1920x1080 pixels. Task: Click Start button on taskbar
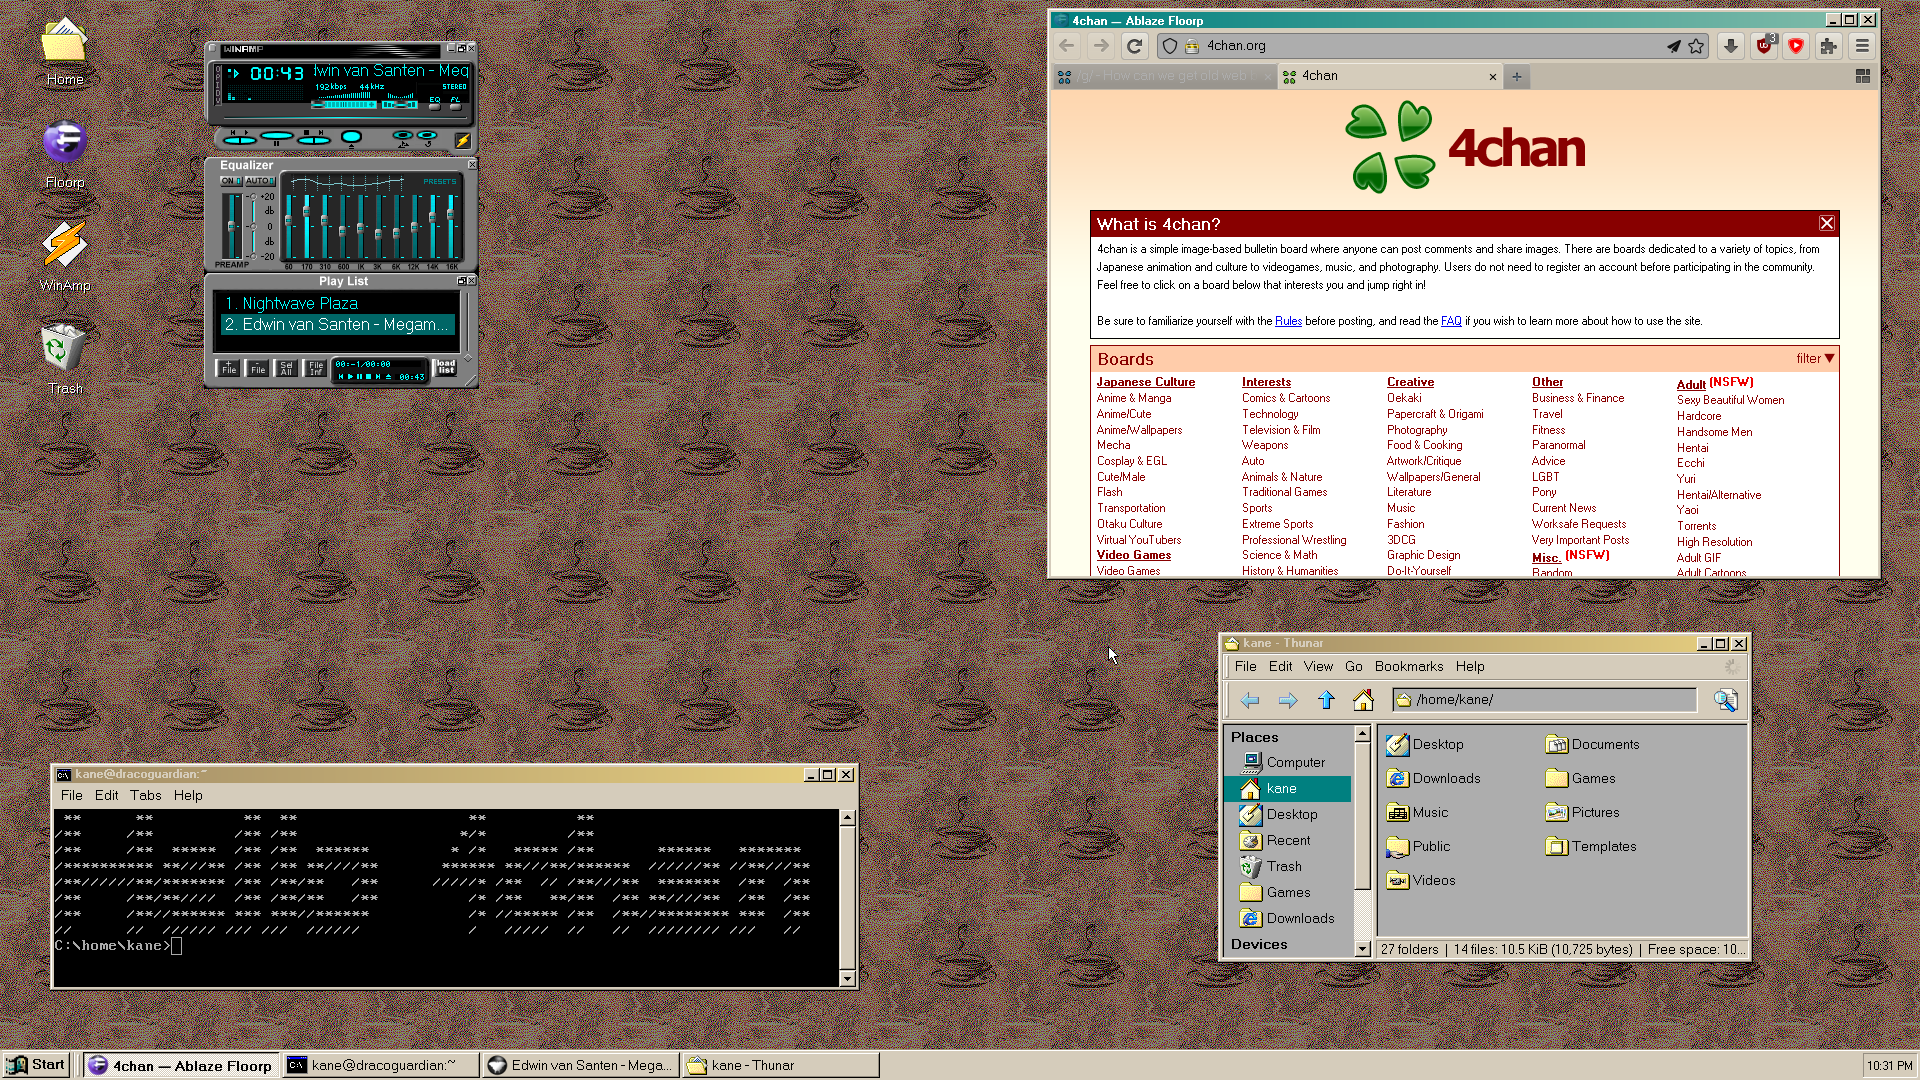click(x=36, y=1065)
